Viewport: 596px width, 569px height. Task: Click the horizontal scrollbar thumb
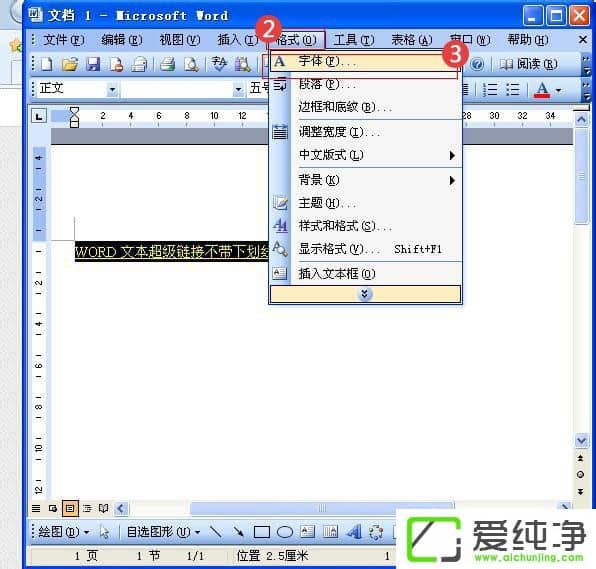(322, 508)
